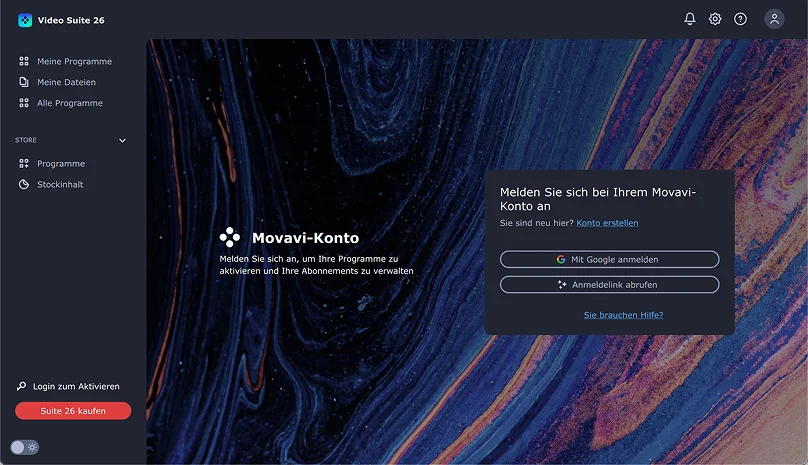Click the STORE section header label

(x=26, y=140)
